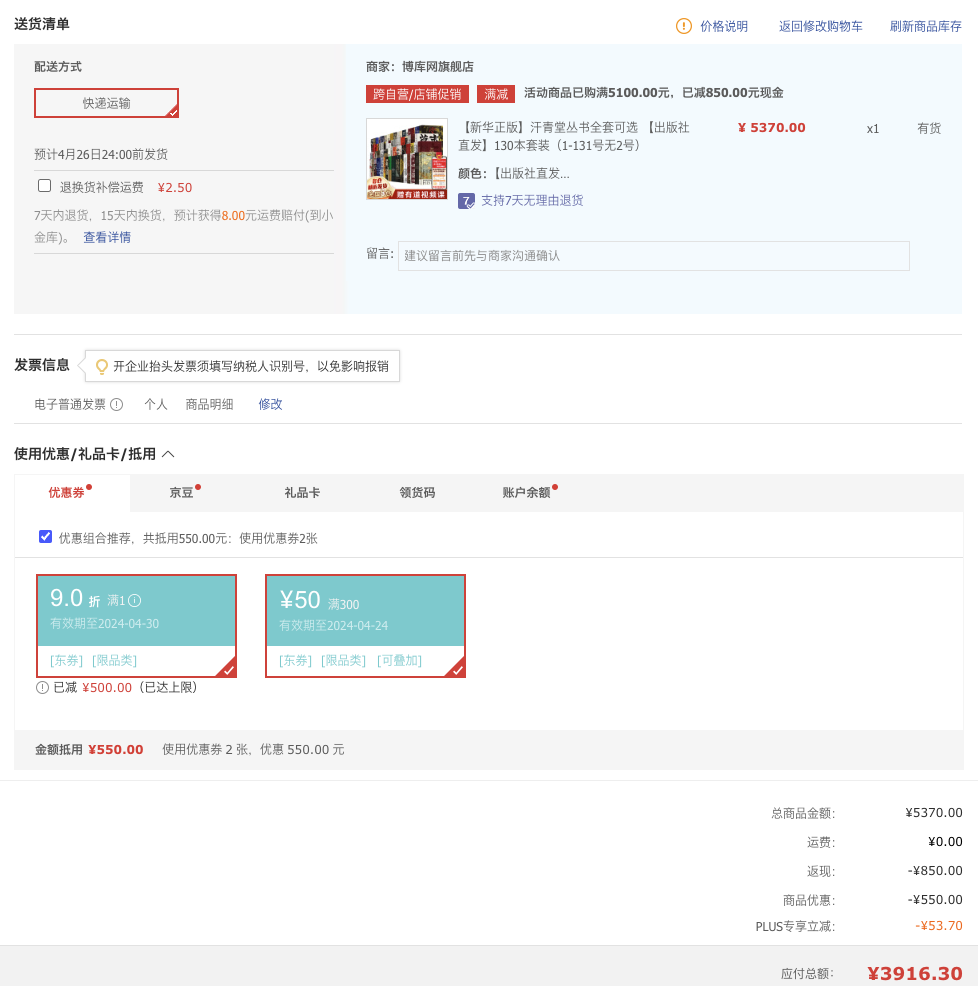Switch to the 京豆 tab
Image resolution: width=978 pixels, height=986 pixels.
tap(181, 492)
